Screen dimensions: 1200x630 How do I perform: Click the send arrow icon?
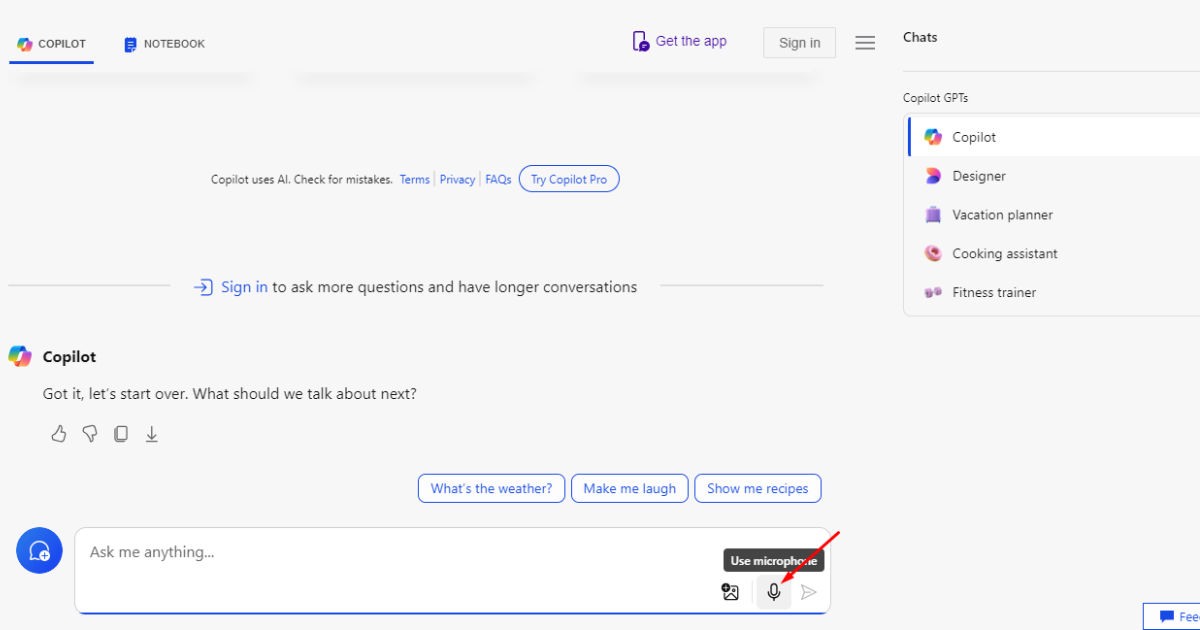coord(809,592)
